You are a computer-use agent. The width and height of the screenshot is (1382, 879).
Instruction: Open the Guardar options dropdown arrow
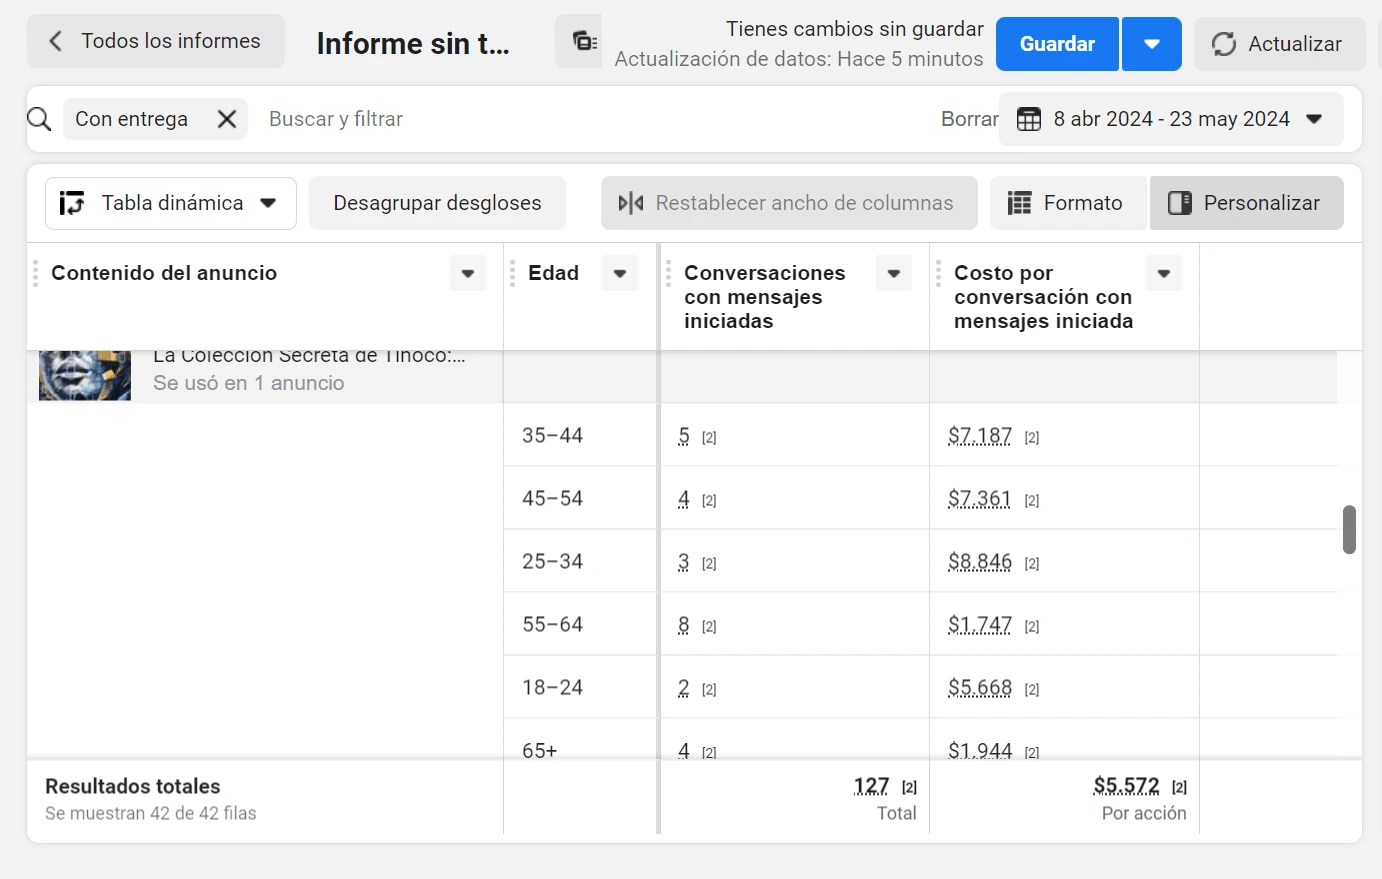(x=1152, y=44)
